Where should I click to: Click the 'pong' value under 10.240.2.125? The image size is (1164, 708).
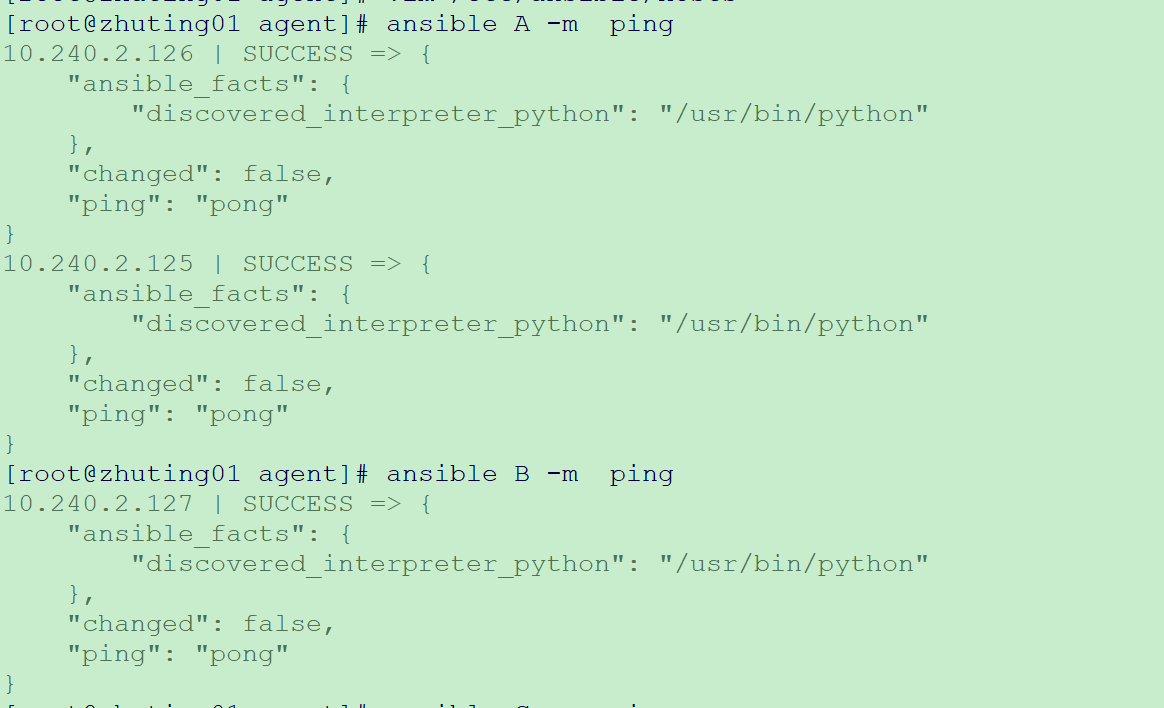coord(241,414)
